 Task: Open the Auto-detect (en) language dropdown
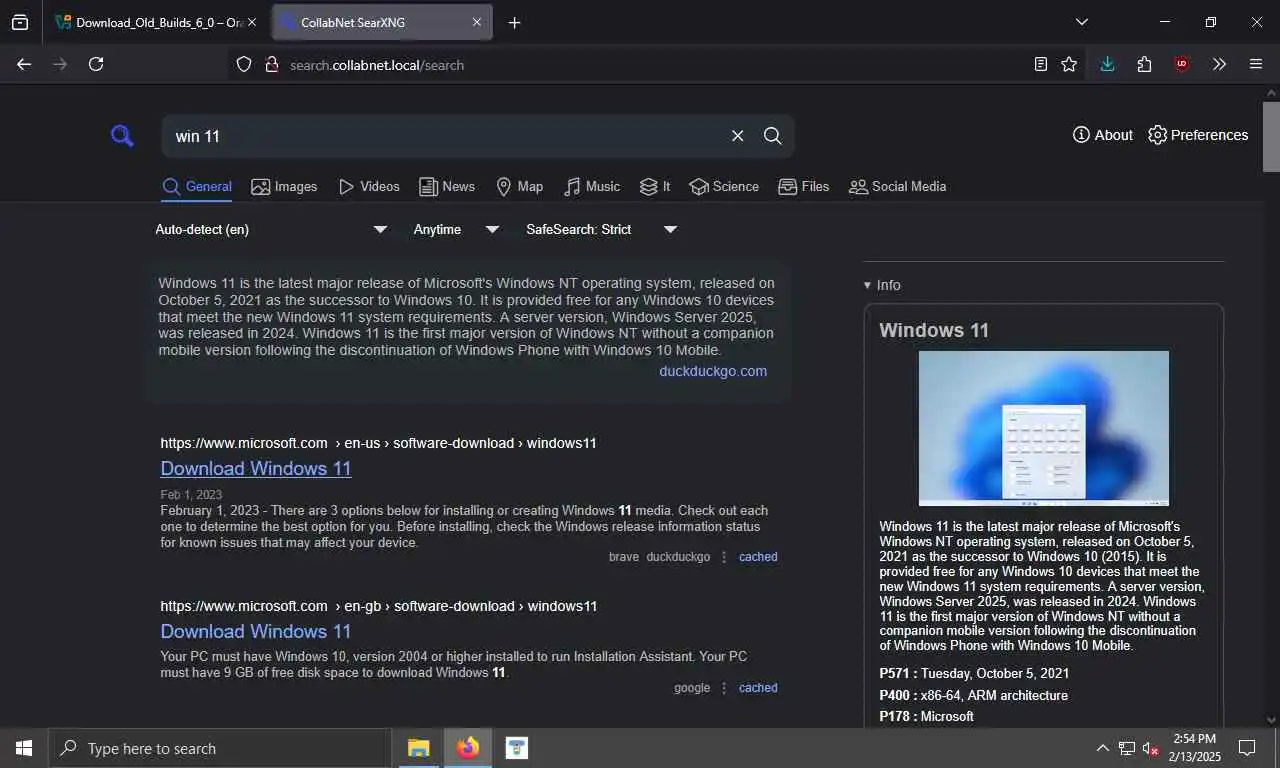pyautogui.click(x=271, y=229)
